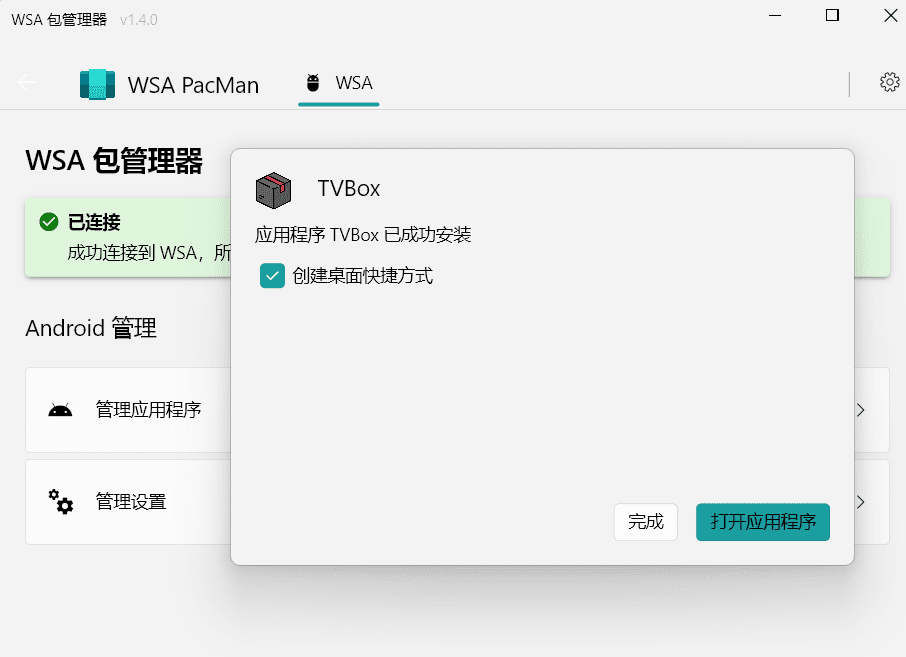Click the back arrow in the top-left corner
This screenshot has height=657, width=906.
[x=25, y=82]
